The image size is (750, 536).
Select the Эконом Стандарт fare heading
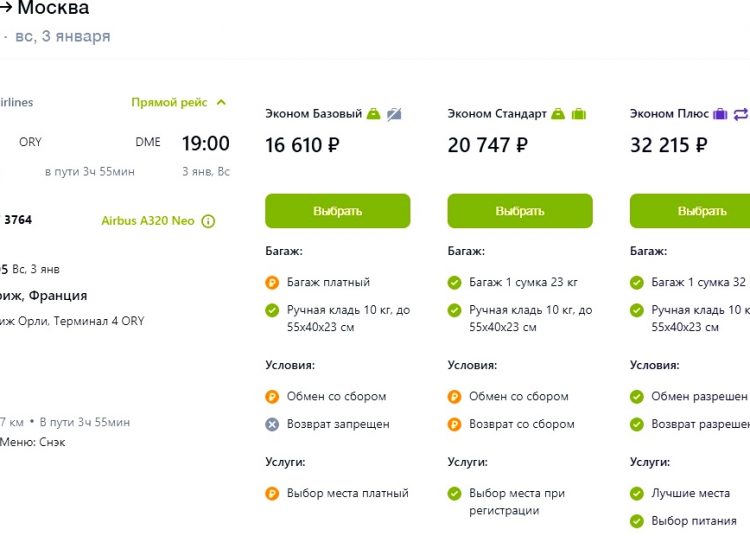click(x=497, y=114)
